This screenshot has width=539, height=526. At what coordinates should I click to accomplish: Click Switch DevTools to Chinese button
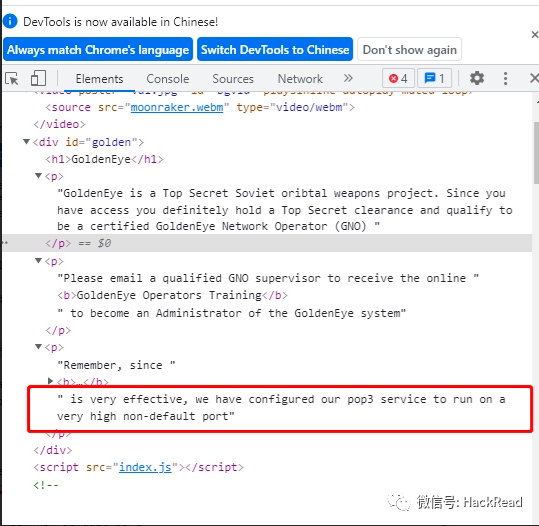click(275, 50)
